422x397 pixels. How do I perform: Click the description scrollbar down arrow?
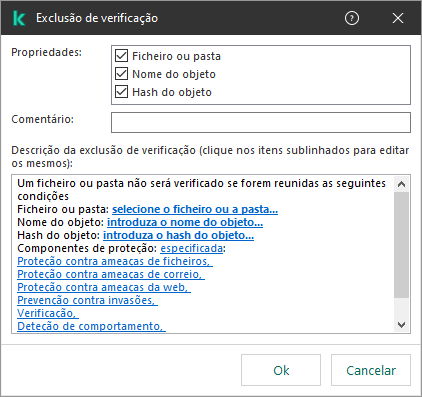coord(402,324)
